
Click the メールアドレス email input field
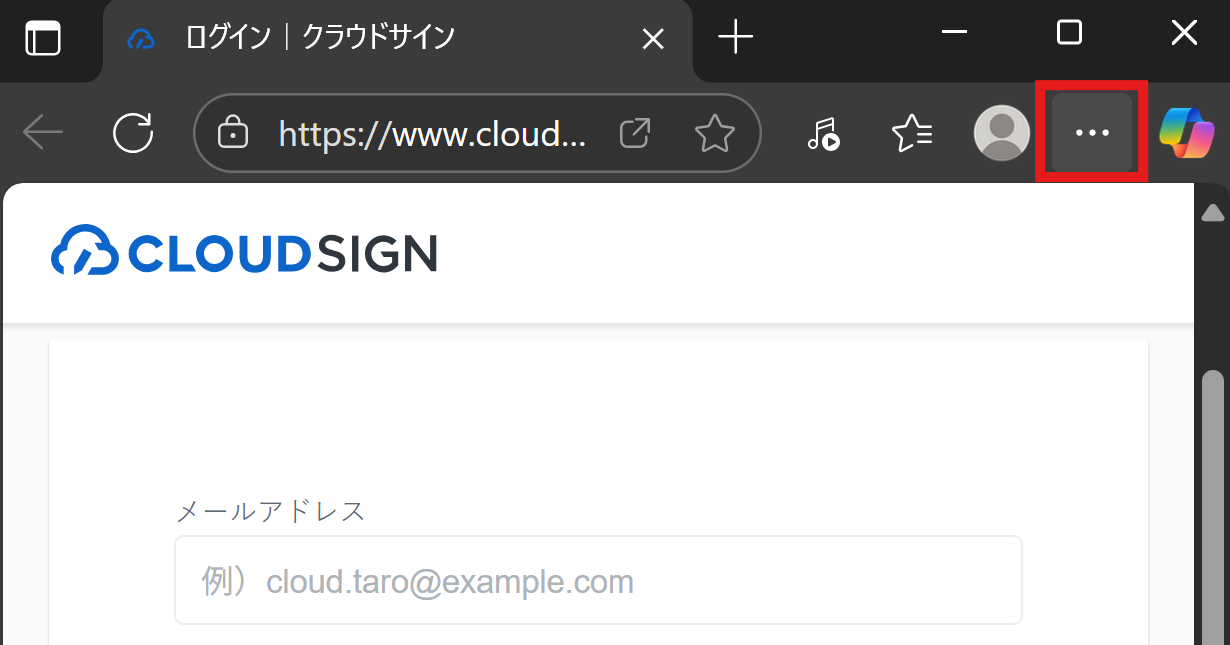click(x=598, y=581)
